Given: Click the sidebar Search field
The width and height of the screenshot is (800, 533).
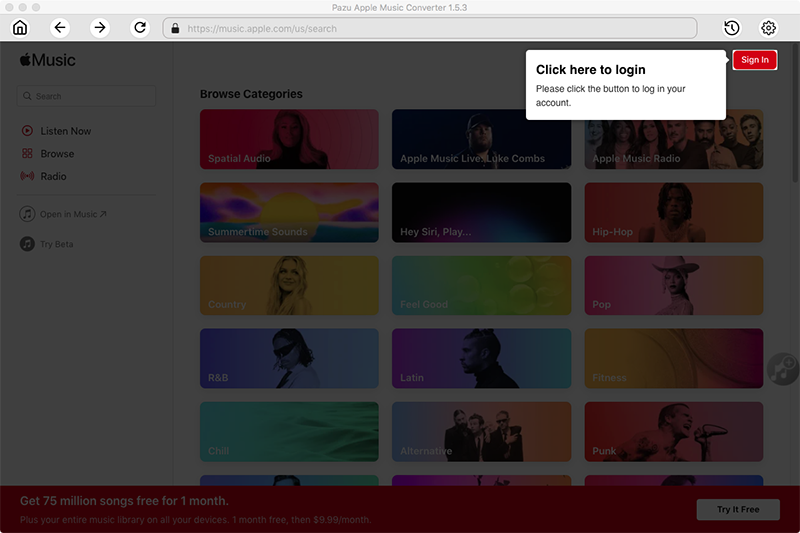Looking at the screenshot, I should [x=87, y=96].
